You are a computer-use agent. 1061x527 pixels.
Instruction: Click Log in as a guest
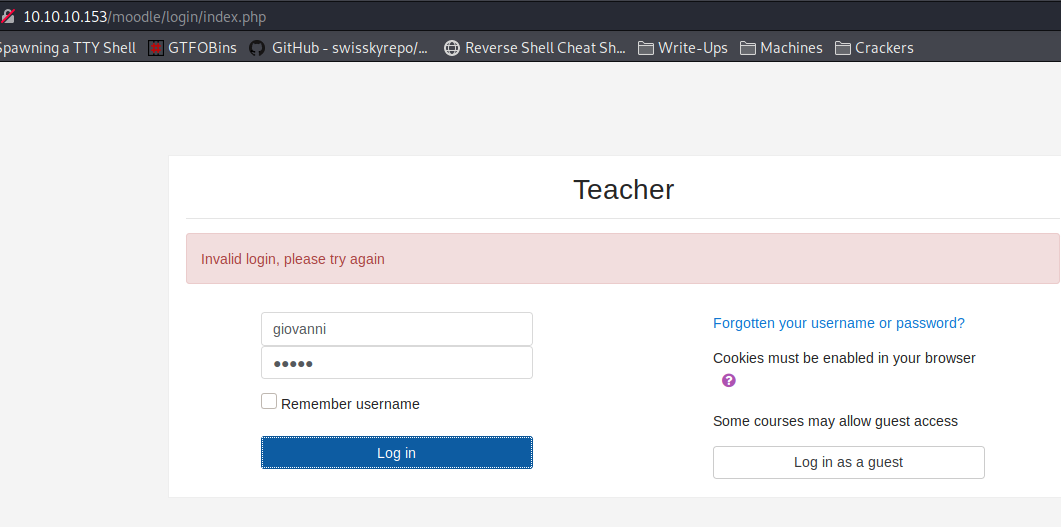tap(849, 462)
